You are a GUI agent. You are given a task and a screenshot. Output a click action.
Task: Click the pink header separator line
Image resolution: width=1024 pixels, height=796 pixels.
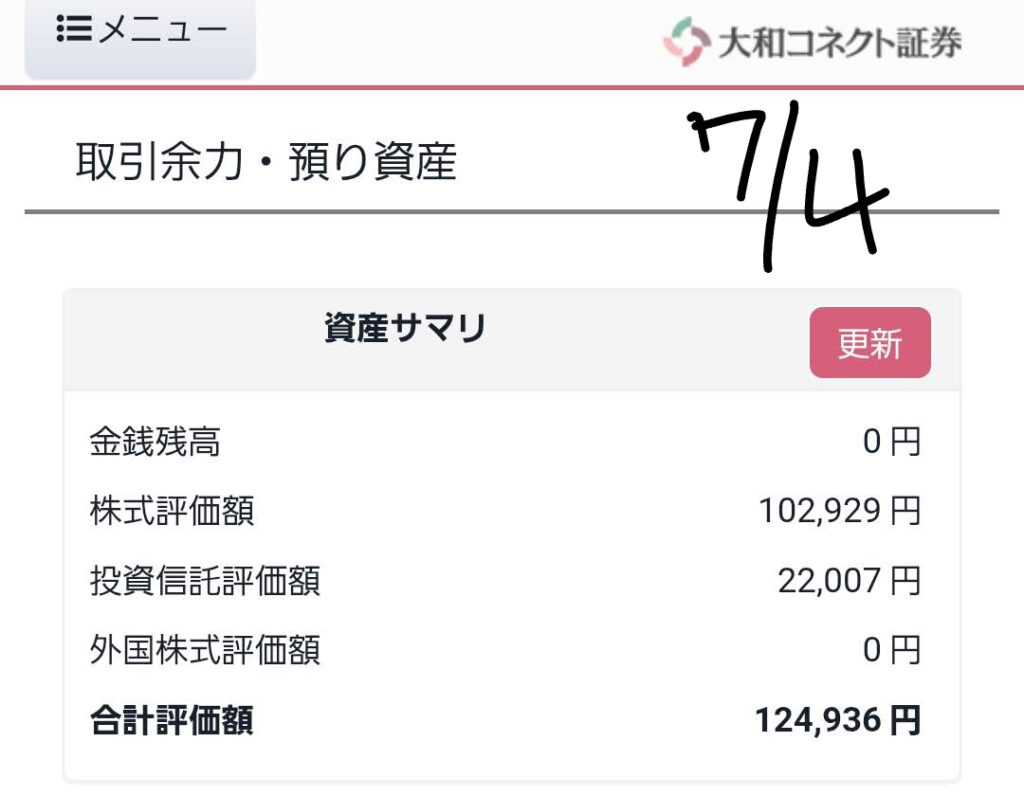click(512, 87)
